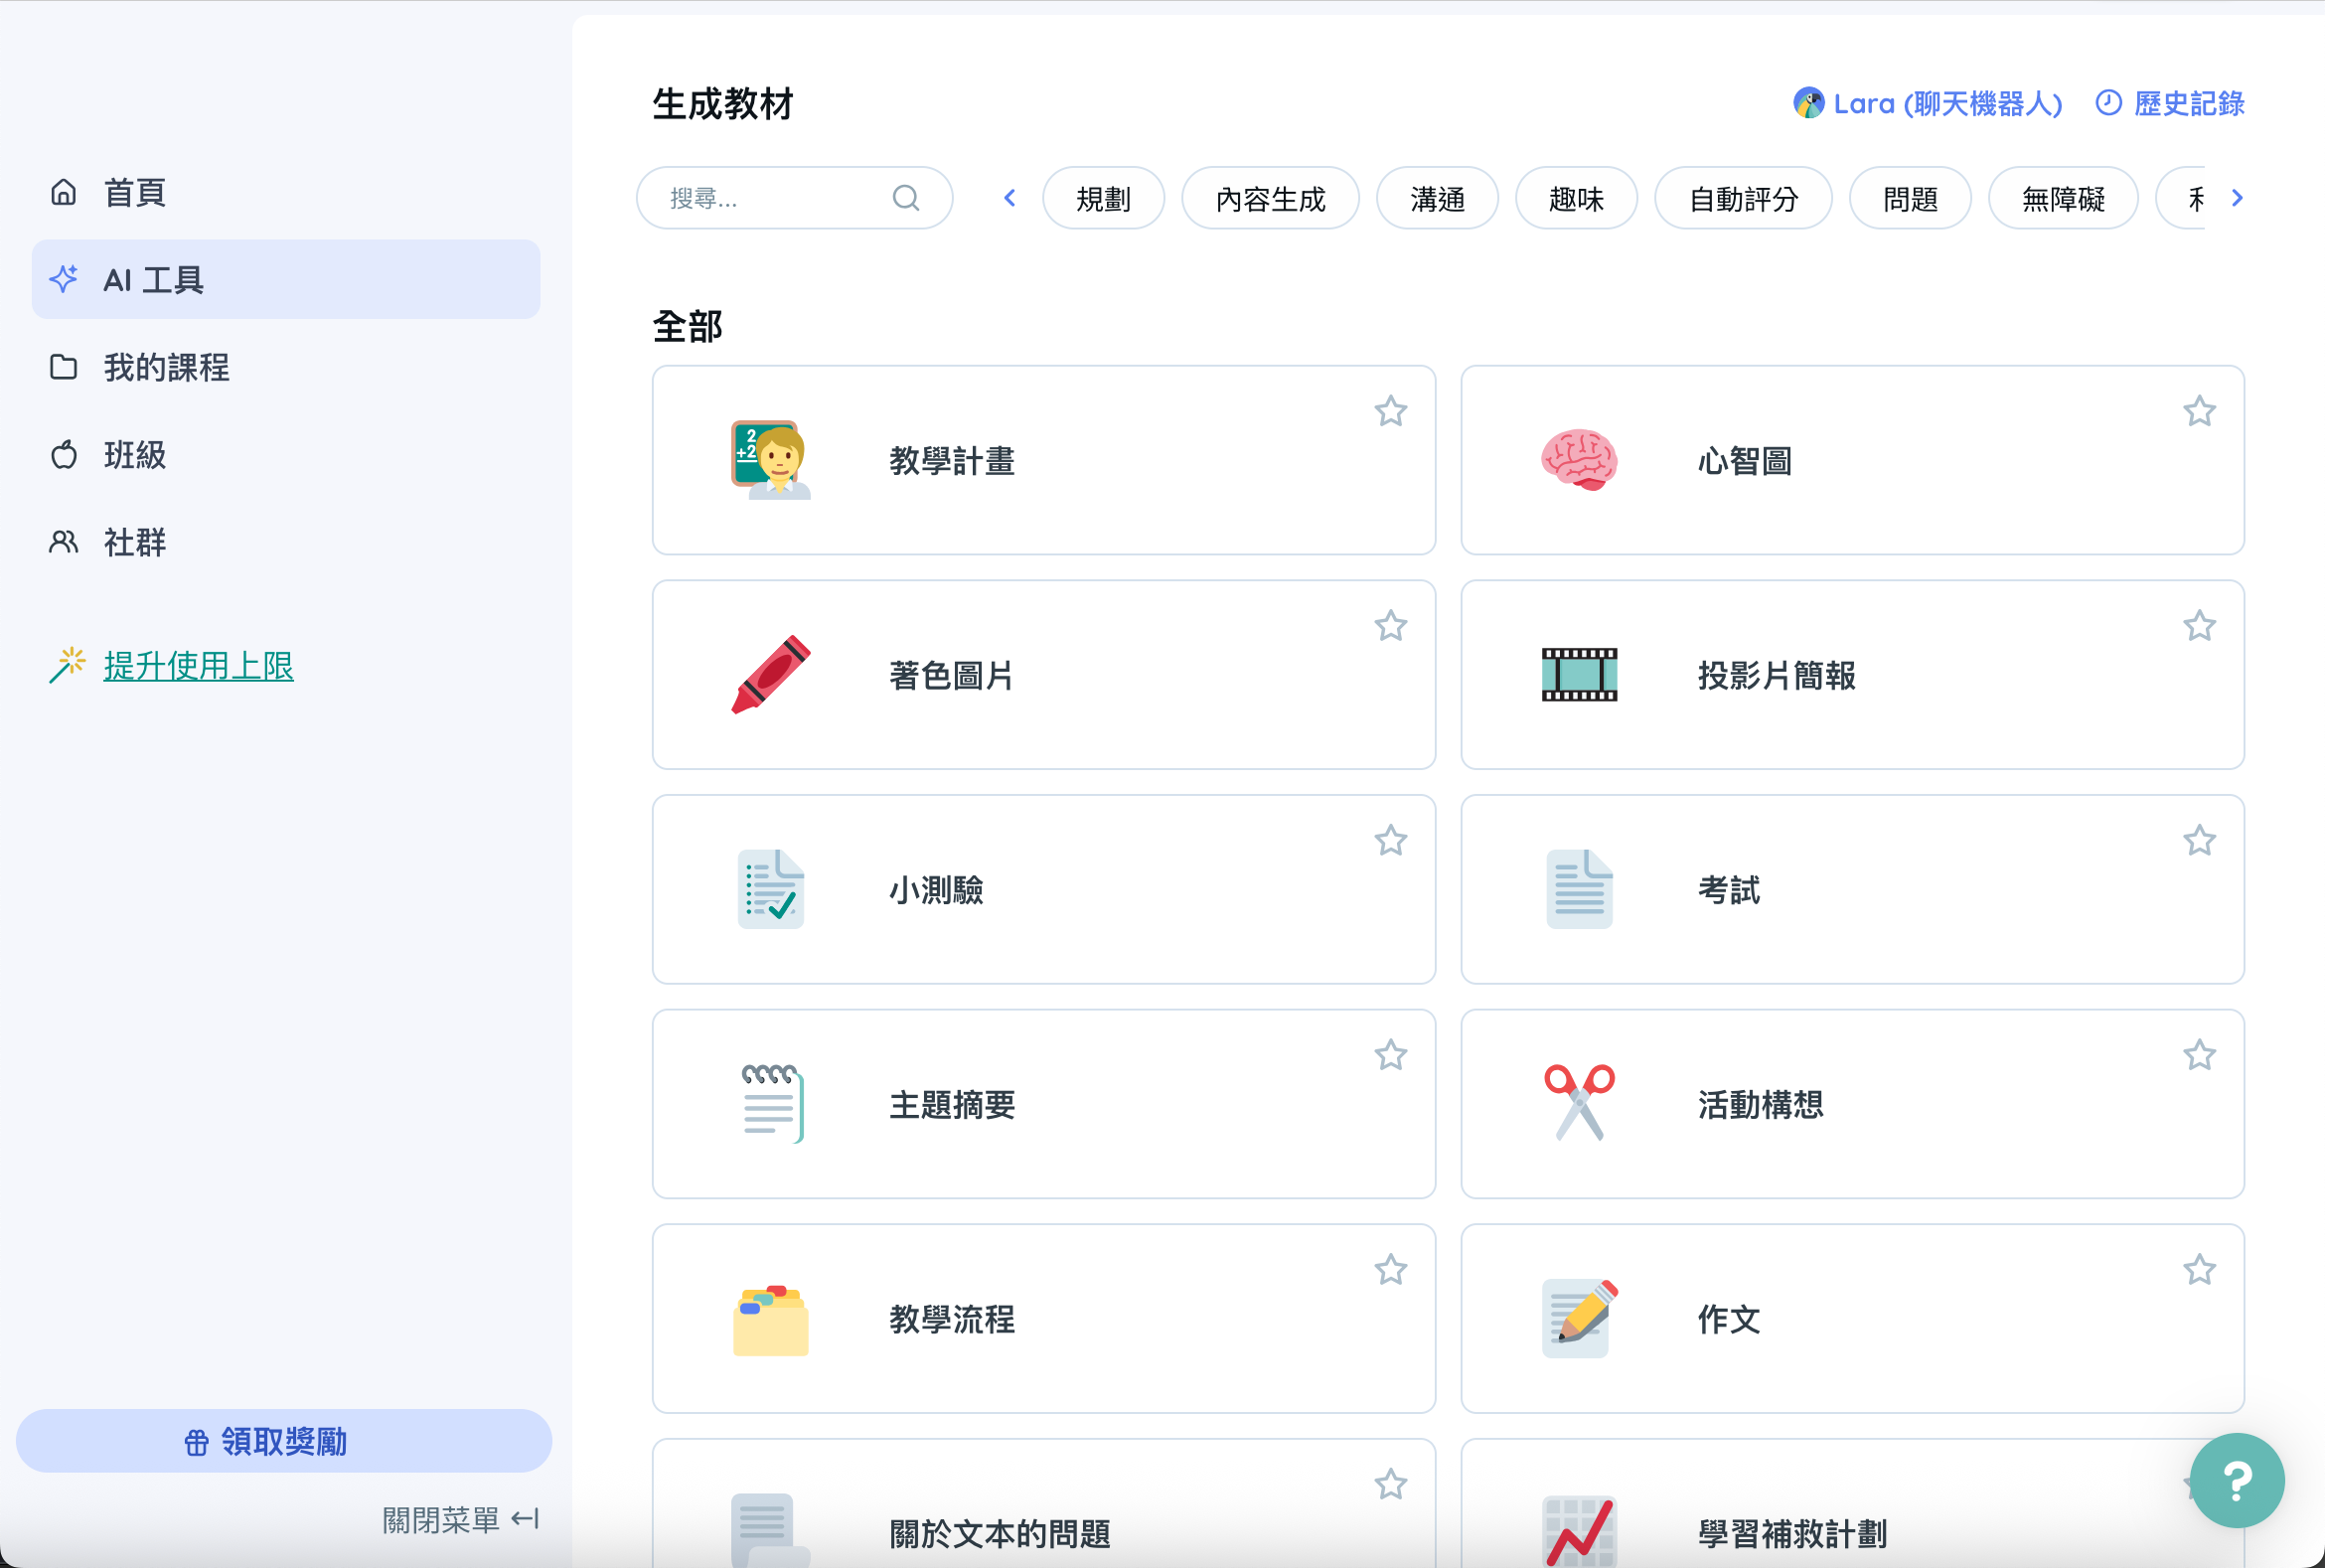Image resolution: width=2325 pixels, height=1568 pixels.
Task: Select the 內容生成 category chip
Action: (x=1270, y=198)
